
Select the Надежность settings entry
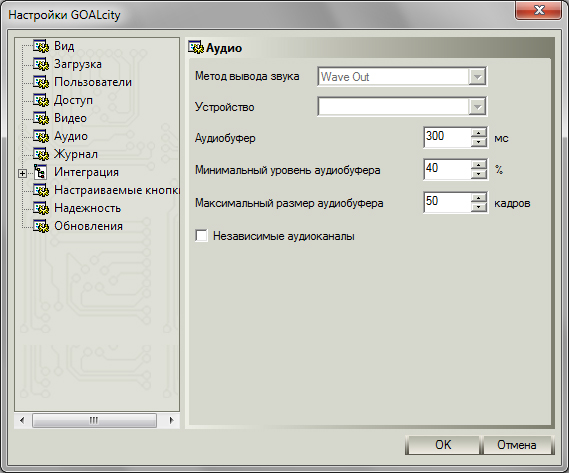(87, 208)
